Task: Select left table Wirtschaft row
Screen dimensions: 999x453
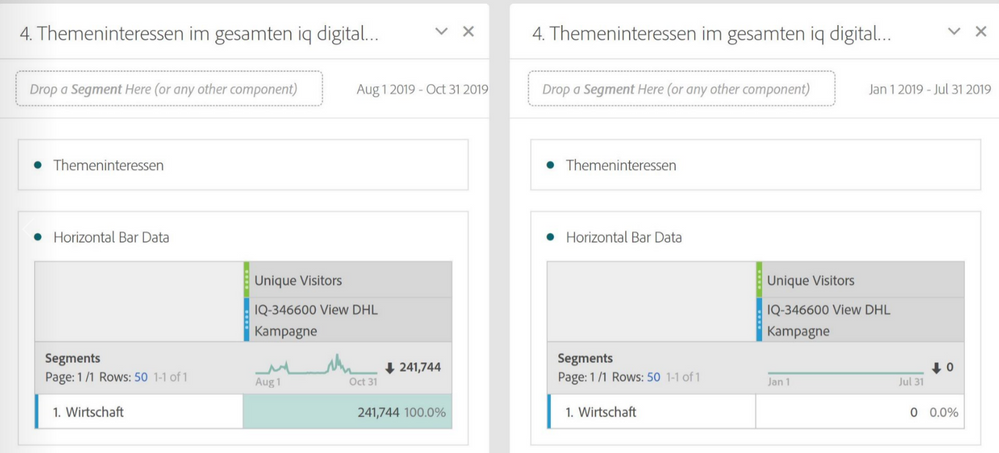Action: [x=139, y=412]
